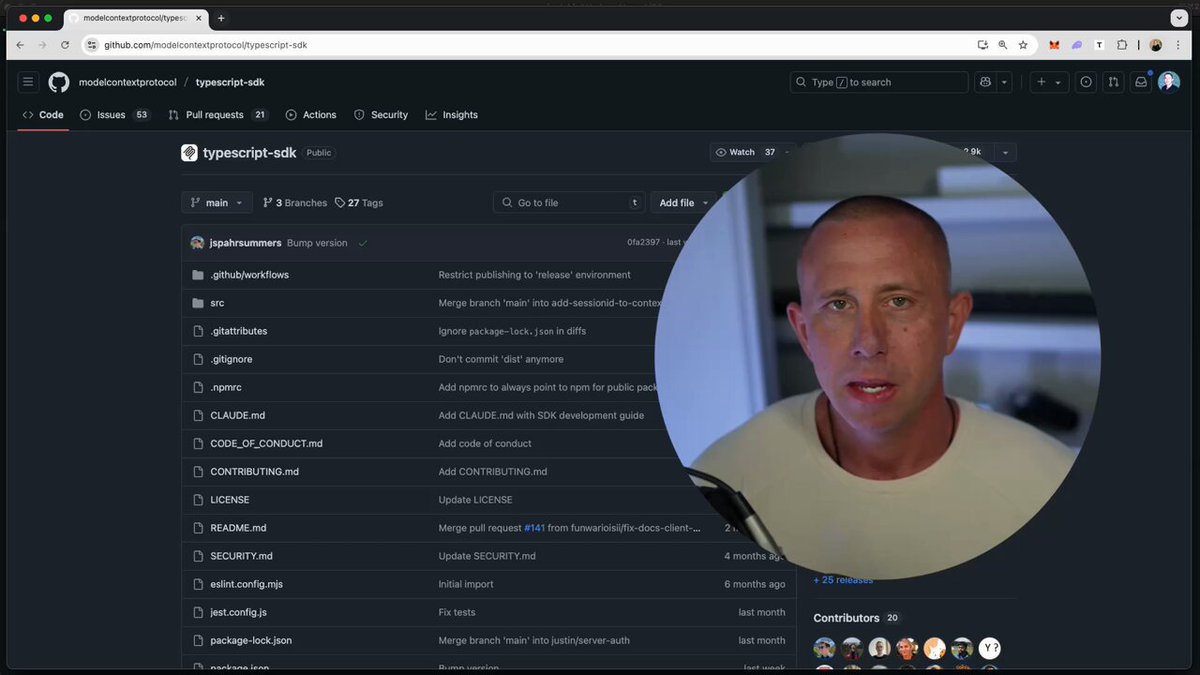Bookmark this page with the star icon
The image size is (1200, 675).
tap(1023, 45)
